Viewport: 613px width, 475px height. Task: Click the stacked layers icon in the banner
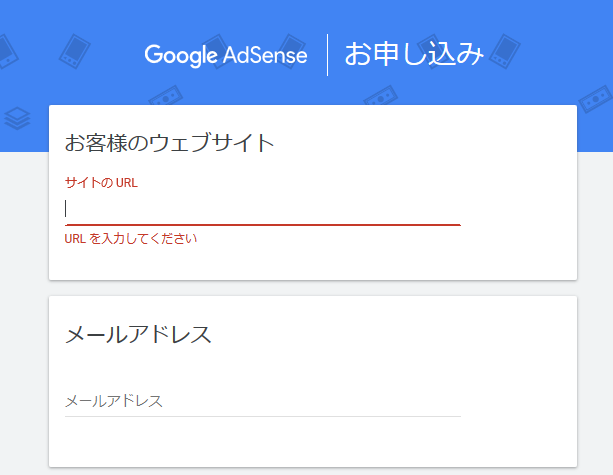pos(16,119)
